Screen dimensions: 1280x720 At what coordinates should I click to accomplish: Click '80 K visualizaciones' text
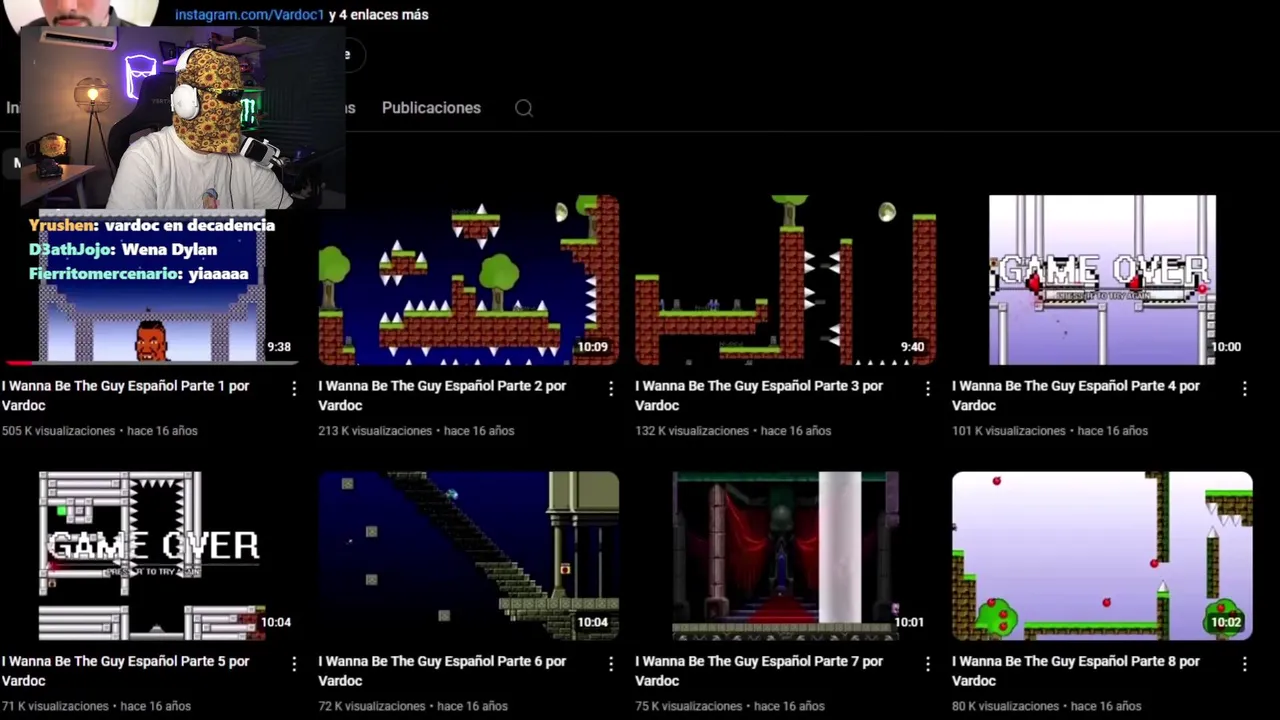pyautogui.click(x=1006, y=706)
